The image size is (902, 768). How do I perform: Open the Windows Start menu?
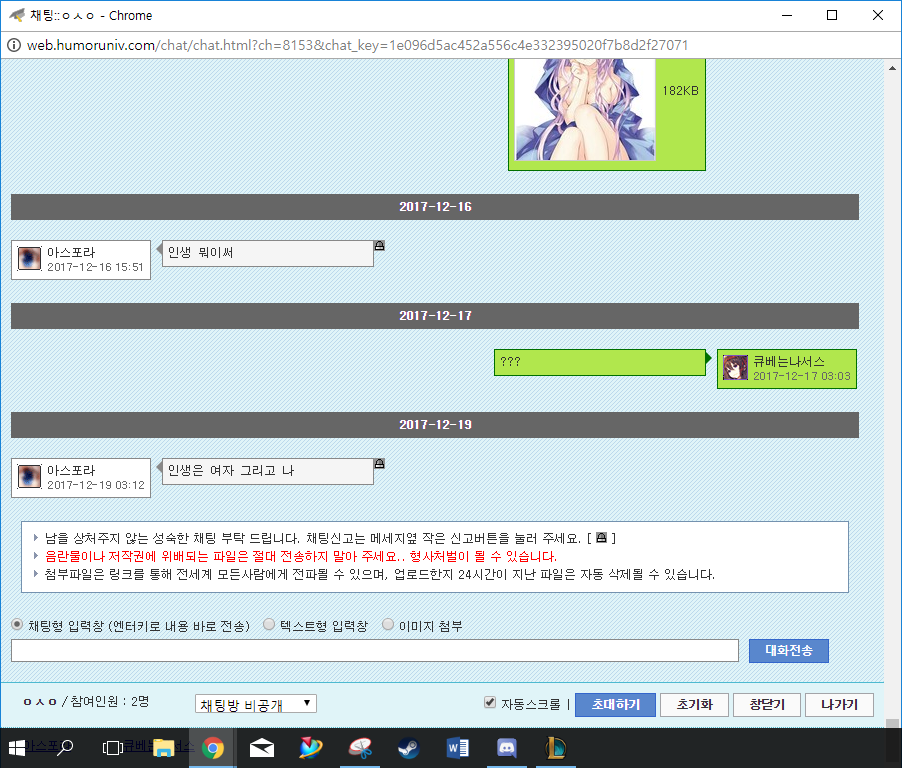(x=17, y=748)
